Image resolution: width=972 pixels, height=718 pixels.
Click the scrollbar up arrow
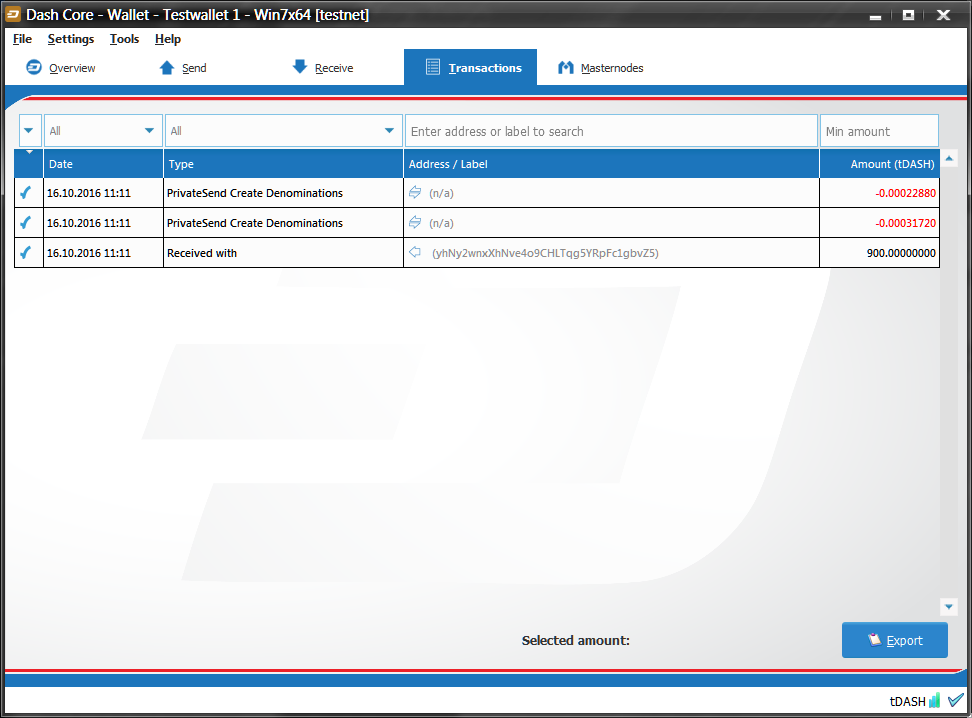948,159
